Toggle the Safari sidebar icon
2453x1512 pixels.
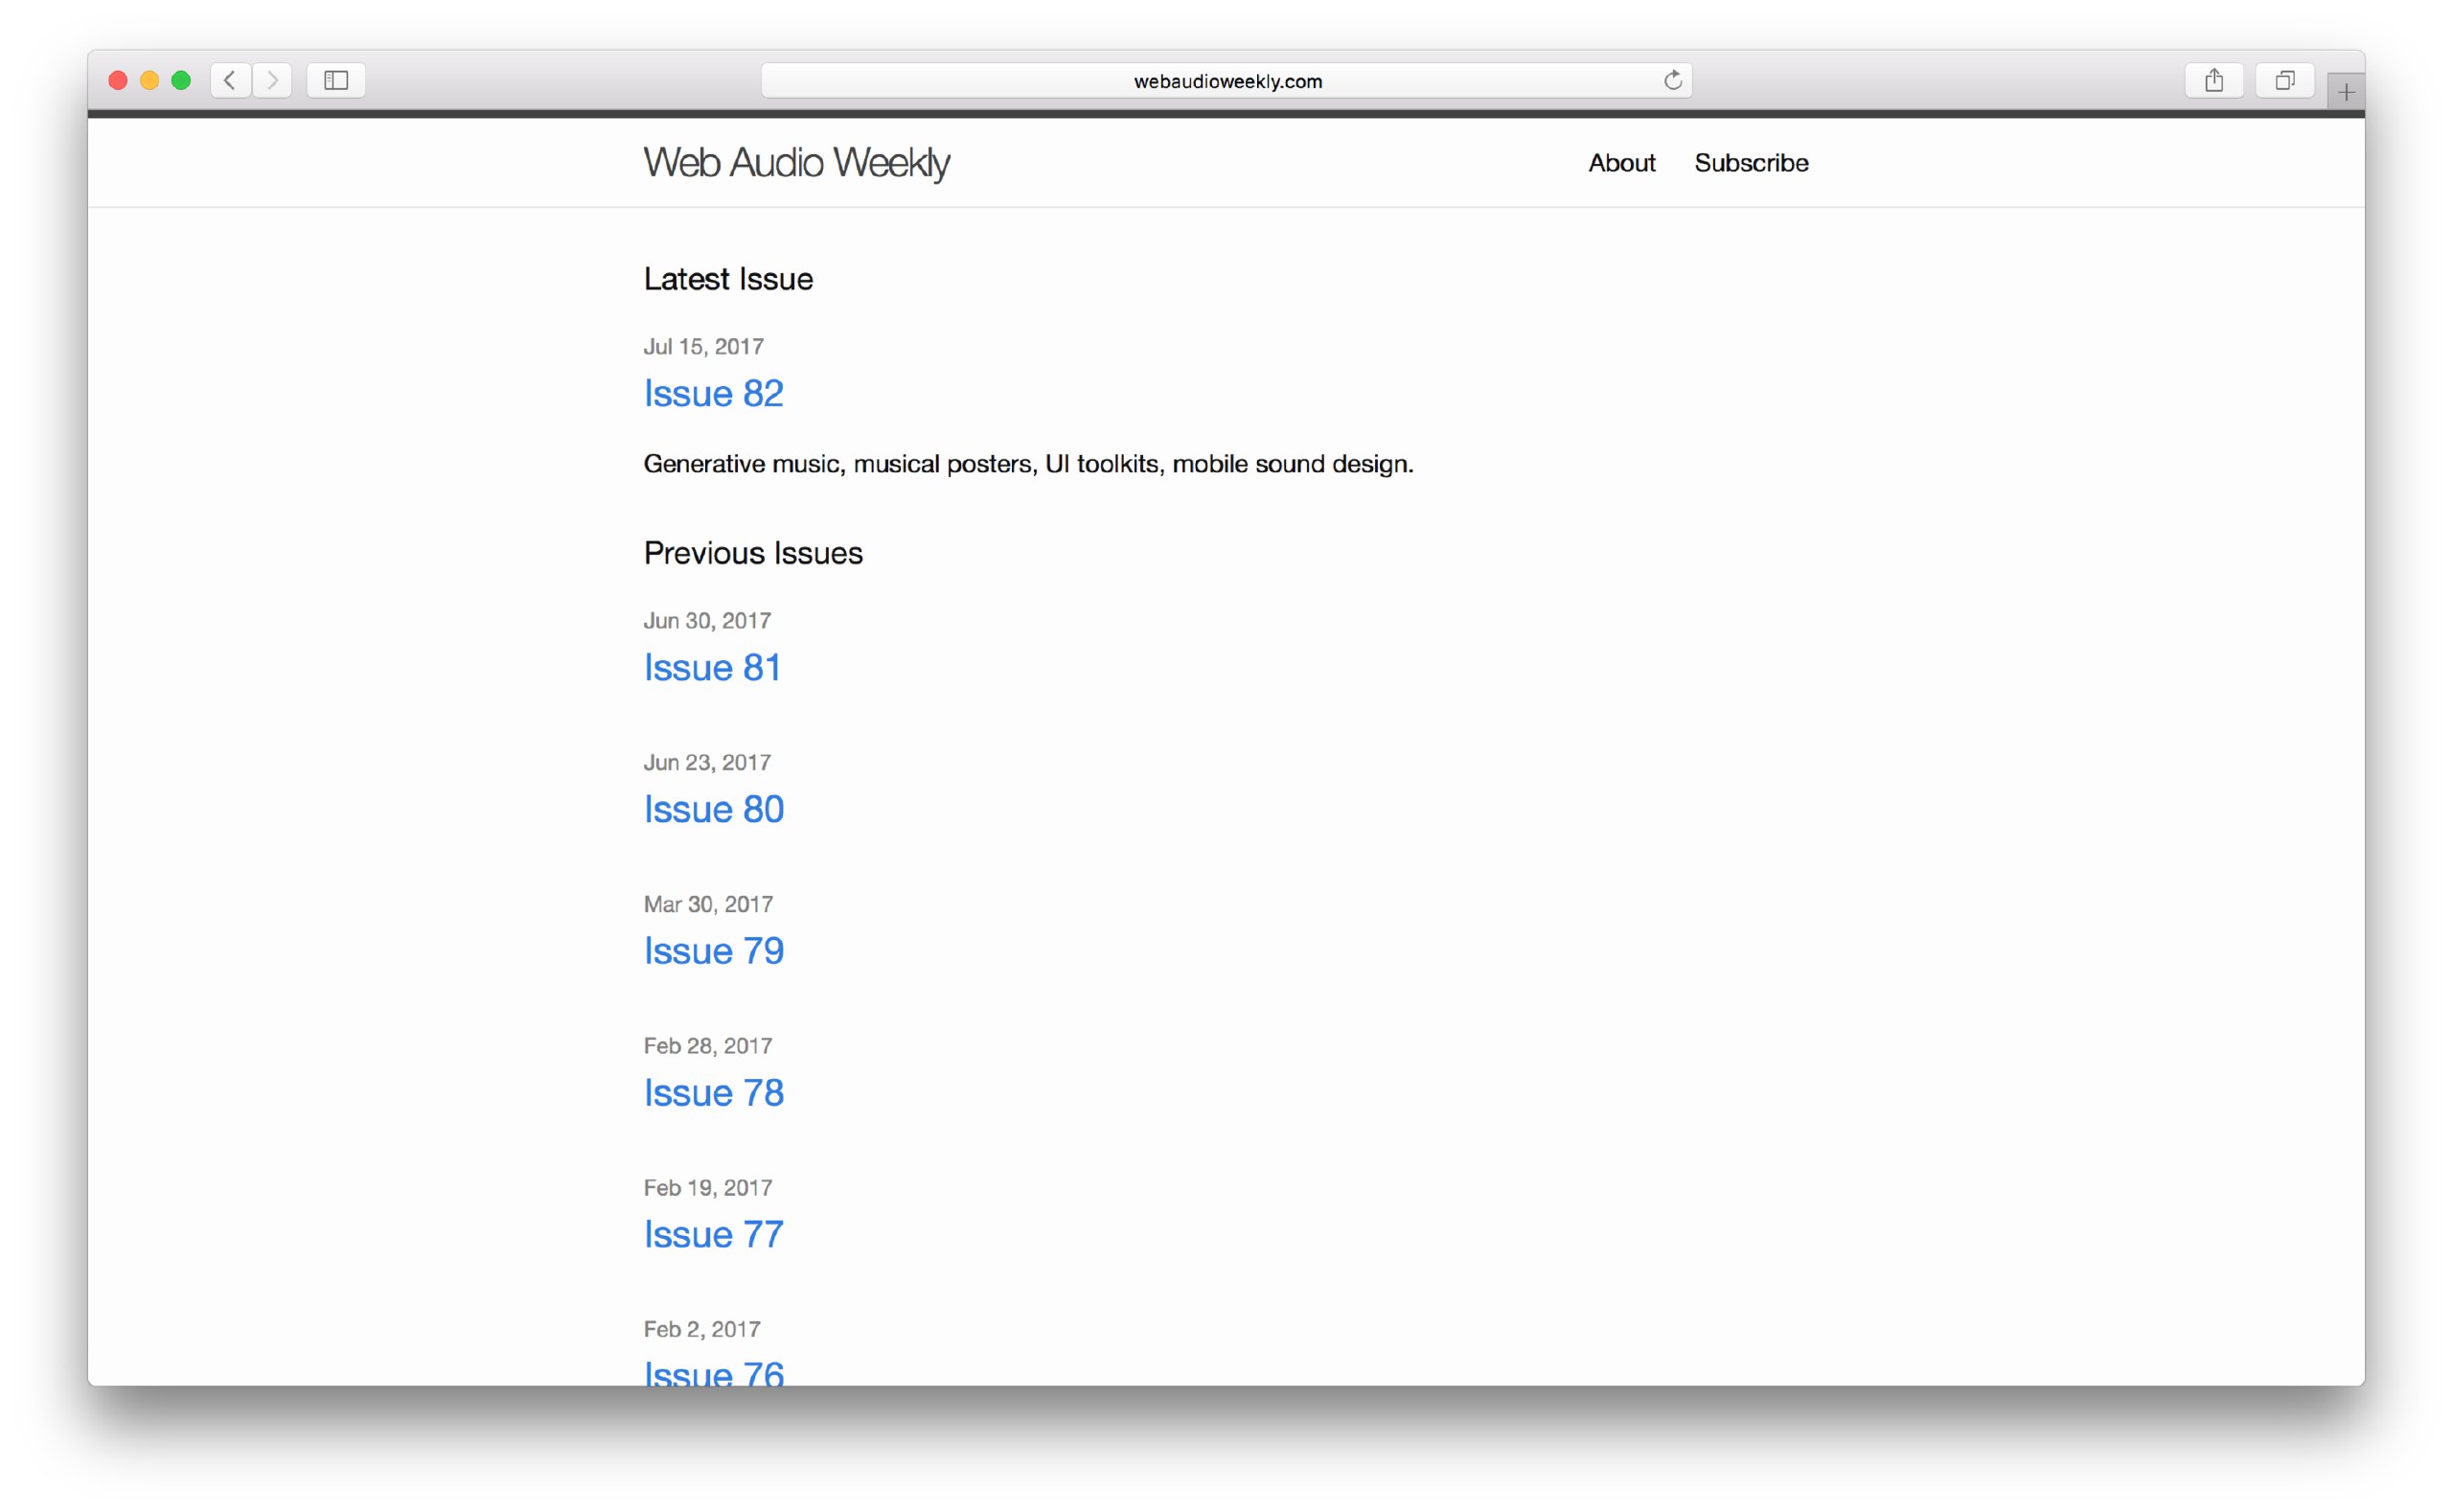[x=336, y=80]
